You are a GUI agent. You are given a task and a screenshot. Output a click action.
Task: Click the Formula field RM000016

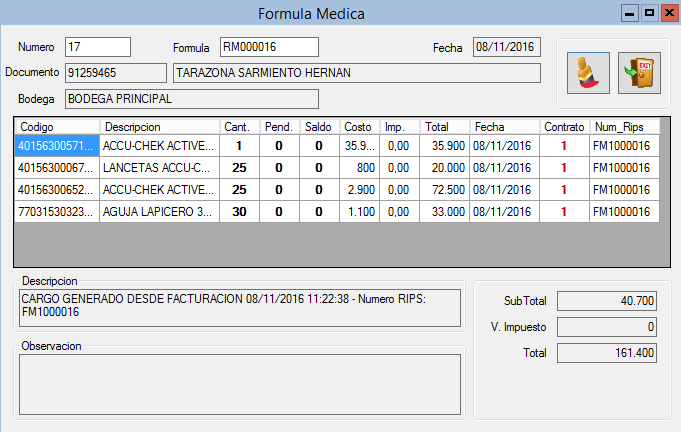point(268,47)
